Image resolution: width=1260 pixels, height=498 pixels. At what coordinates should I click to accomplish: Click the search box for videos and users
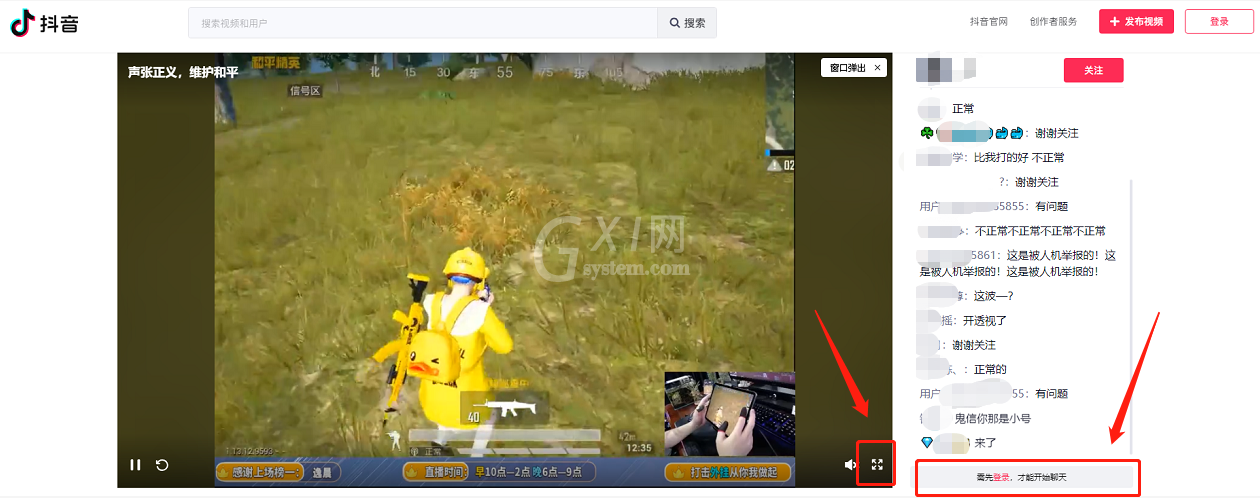(423, 22)
